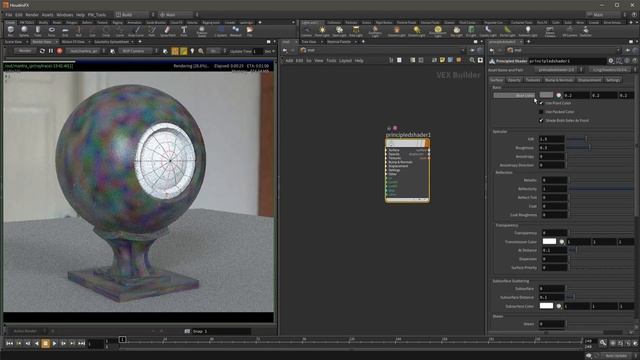Open the Windows menu
Screen dimensions: 640x360
tap(64, 15)
